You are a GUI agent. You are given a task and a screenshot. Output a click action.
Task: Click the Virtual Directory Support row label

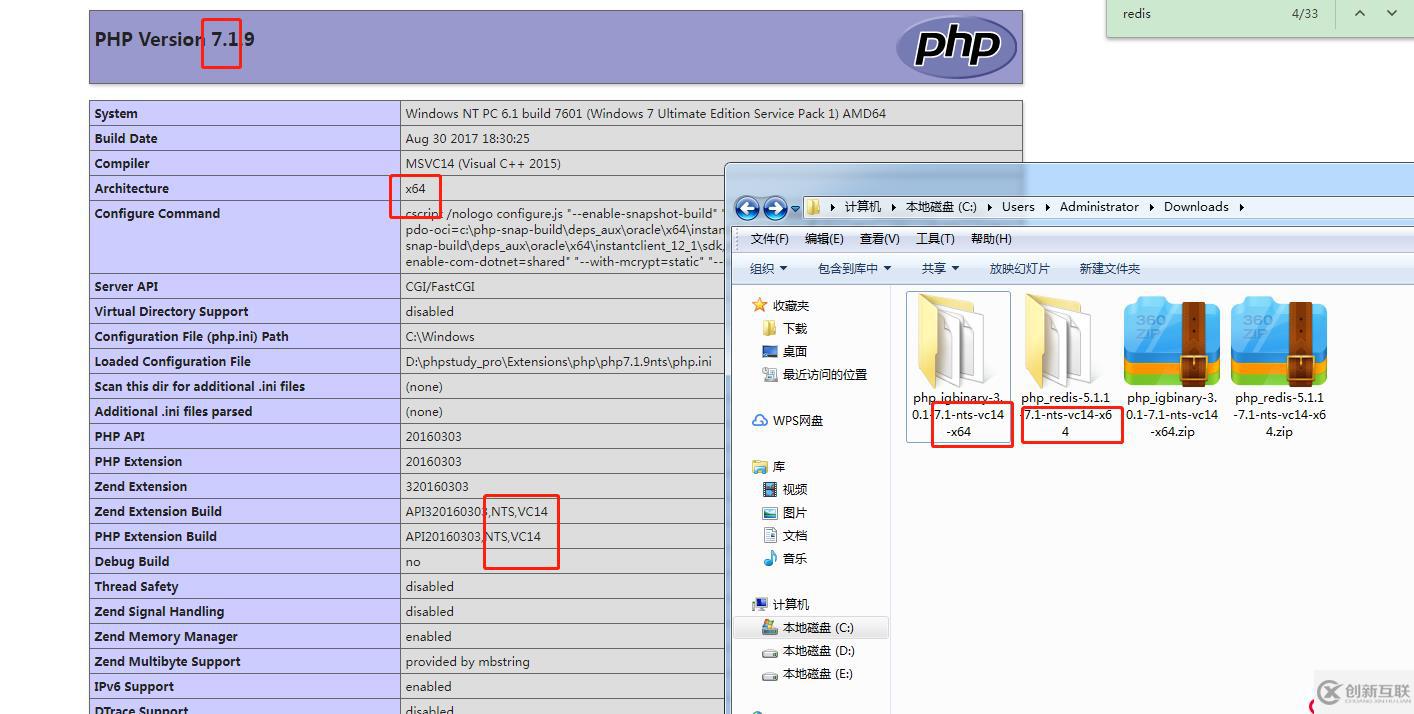(171, 311)
